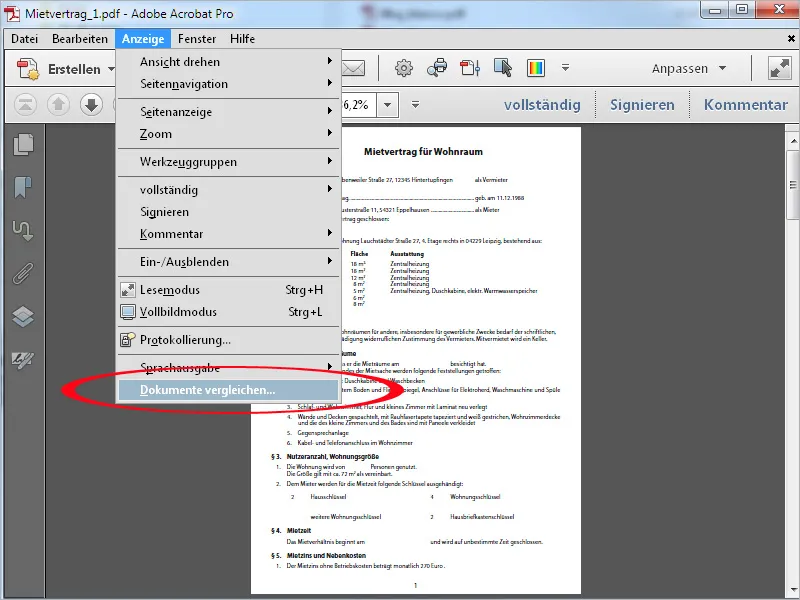800x600 pixels.
Task: Open the attachments paperclip panel
Action: (x=23, y=273)
